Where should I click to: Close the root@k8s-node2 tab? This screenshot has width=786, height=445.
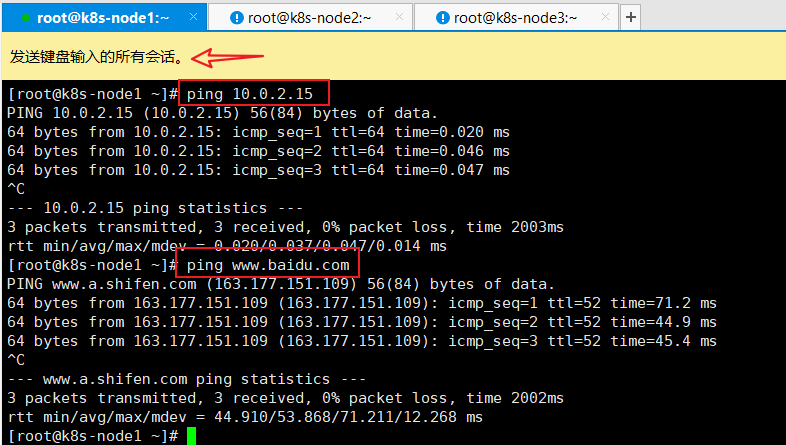click(400, 17)
